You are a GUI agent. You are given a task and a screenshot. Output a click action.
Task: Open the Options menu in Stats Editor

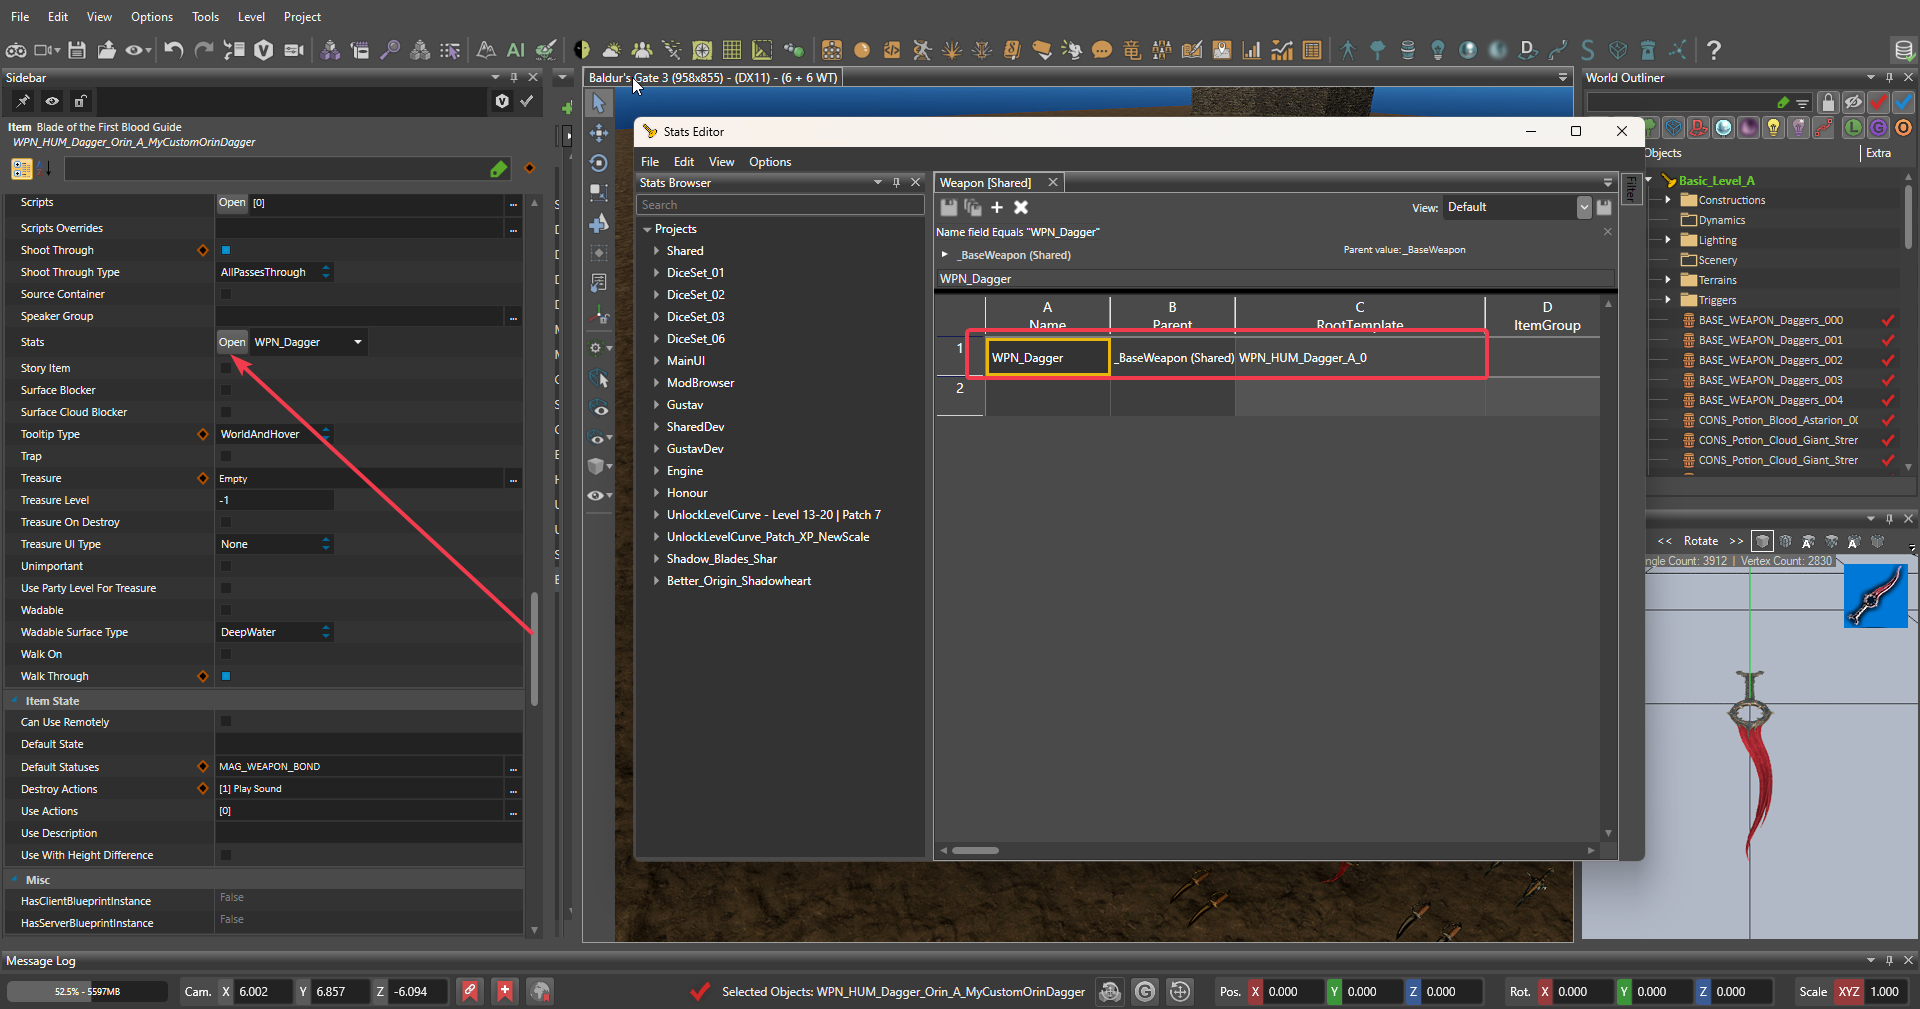click(x=769, y=162)
